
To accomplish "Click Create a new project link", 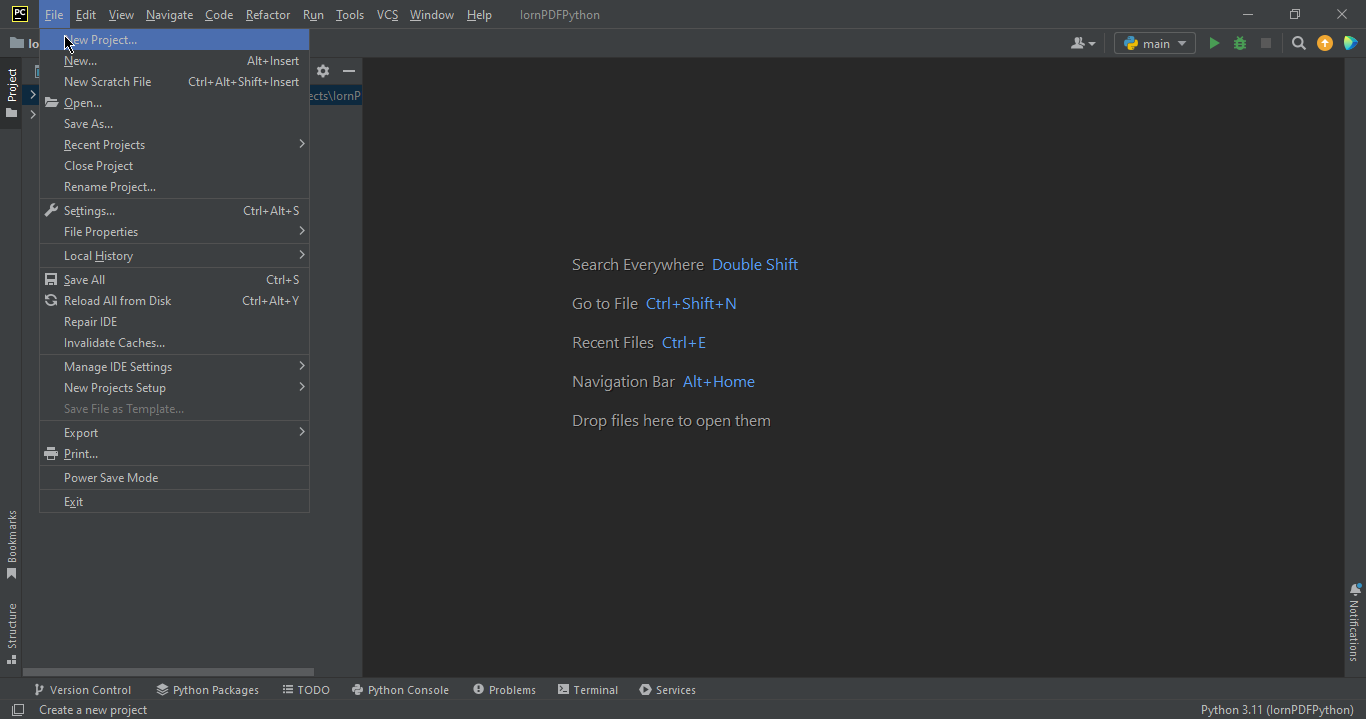I will click(92, 709).
